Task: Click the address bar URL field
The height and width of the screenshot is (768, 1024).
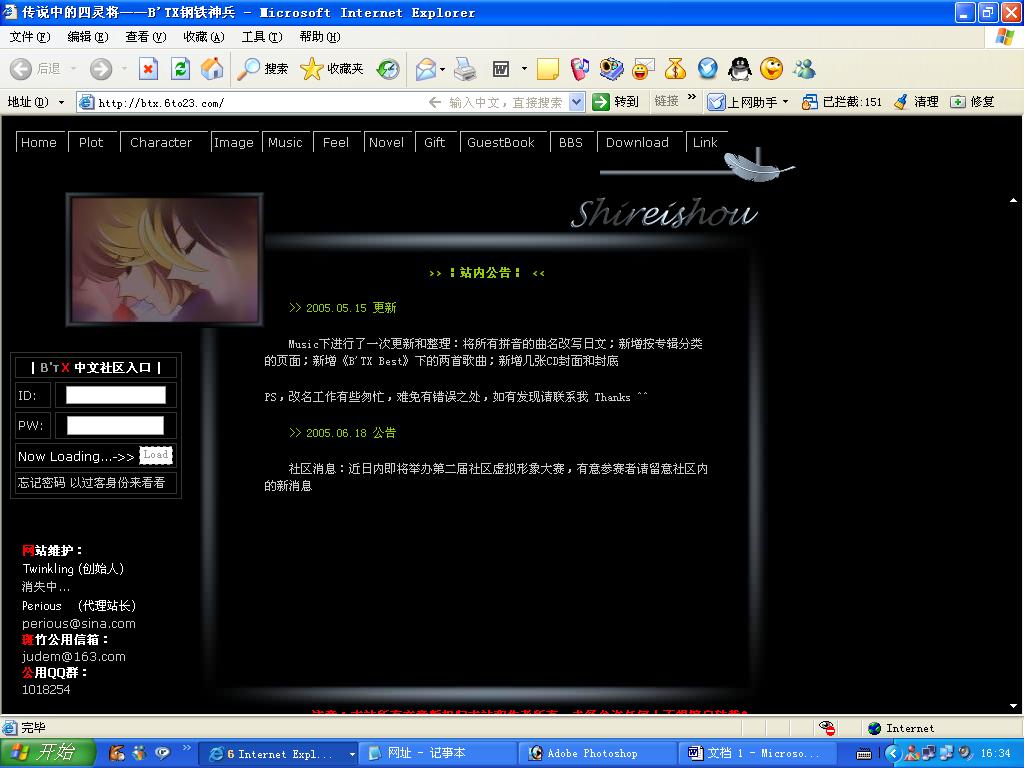Action: (261, 102)
